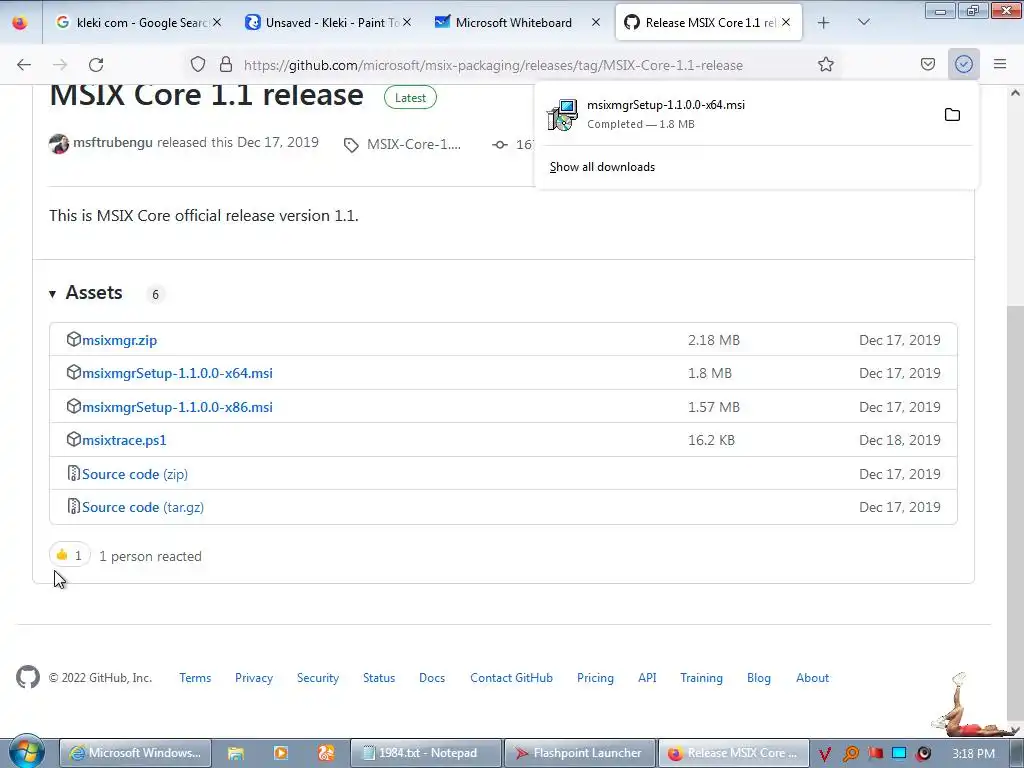Image resolution: width=1024 pixels, height=768 pixels.
Task: Click the zip file icon beside Source code (tar.gz)
Action: click(74, 506)
